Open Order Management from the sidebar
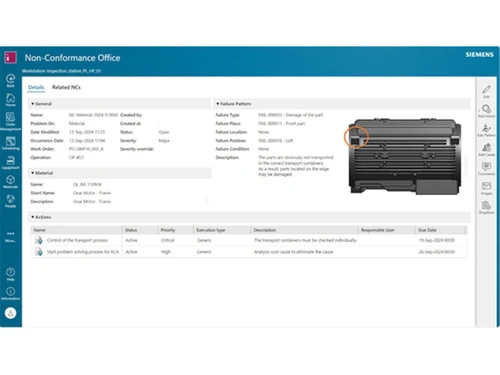Viewport: 500px width, 375px height. [10, 121]
